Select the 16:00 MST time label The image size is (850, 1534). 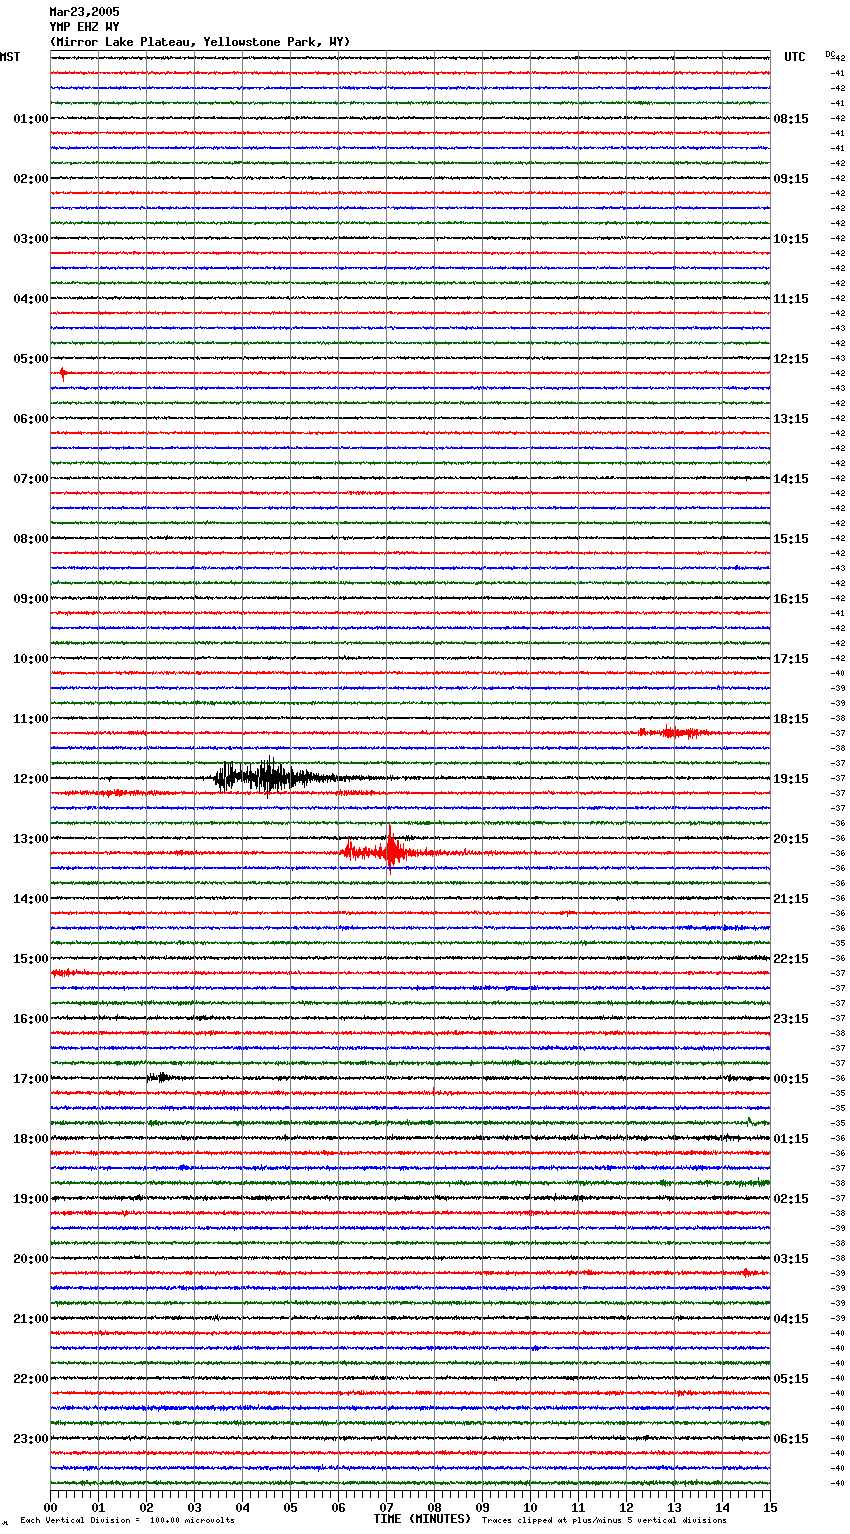click(x=31, y=1019)
